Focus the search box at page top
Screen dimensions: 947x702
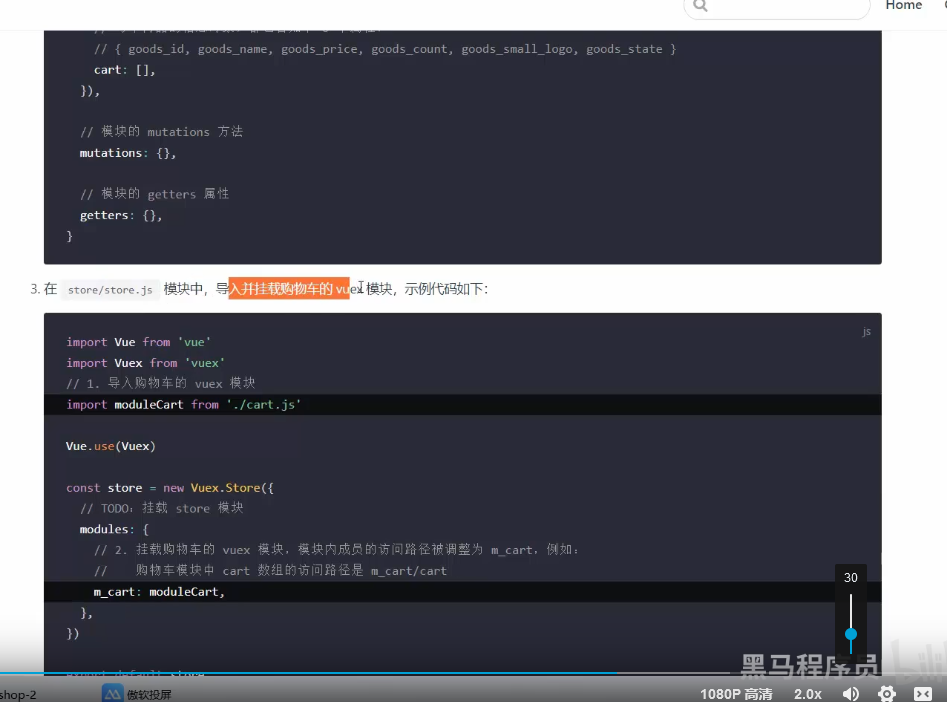[x=777, y=7]
